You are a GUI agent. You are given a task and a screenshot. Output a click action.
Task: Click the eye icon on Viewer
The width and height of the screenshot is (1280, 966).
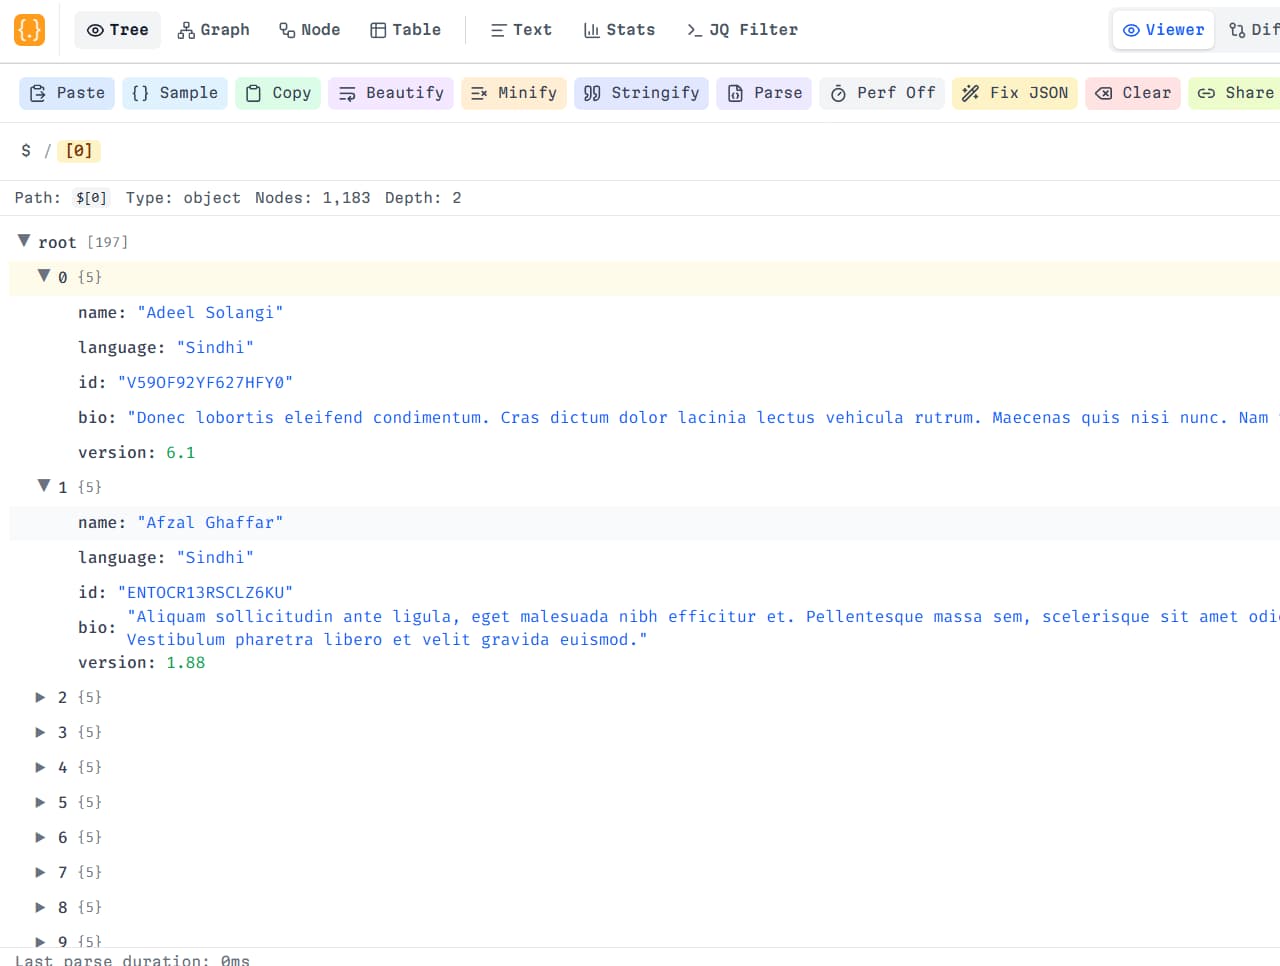[1132, 31]
